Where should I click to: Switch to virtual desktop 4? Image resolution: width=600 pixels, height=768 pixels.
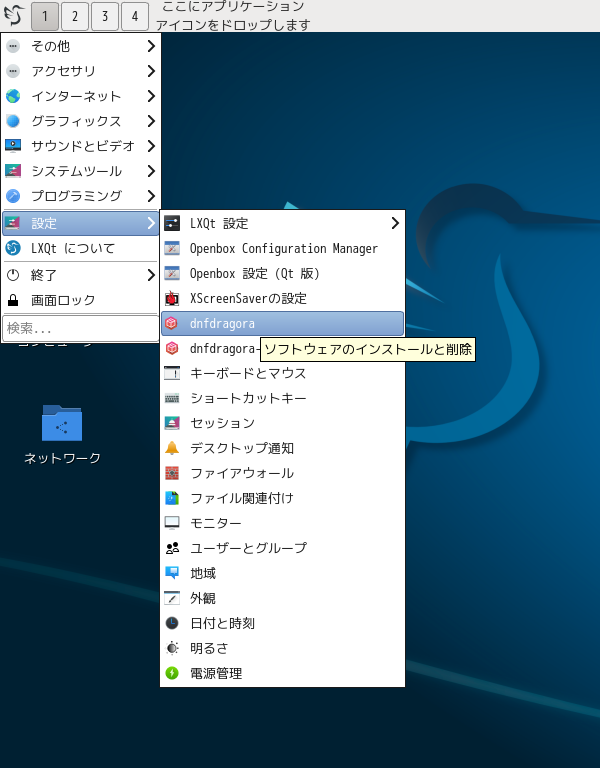pos(134,16)
